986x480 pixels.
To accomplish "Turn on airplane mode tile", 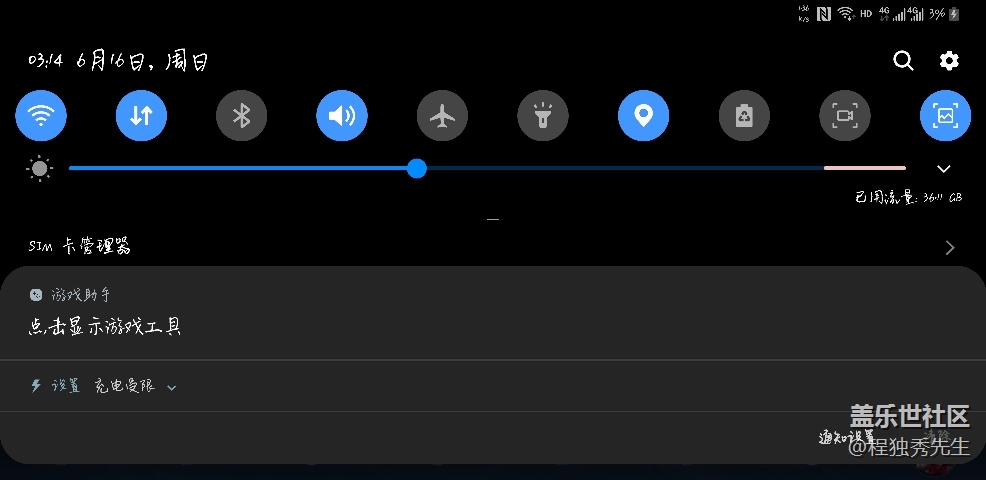I will pyautogui.click(x=443, y=116).
